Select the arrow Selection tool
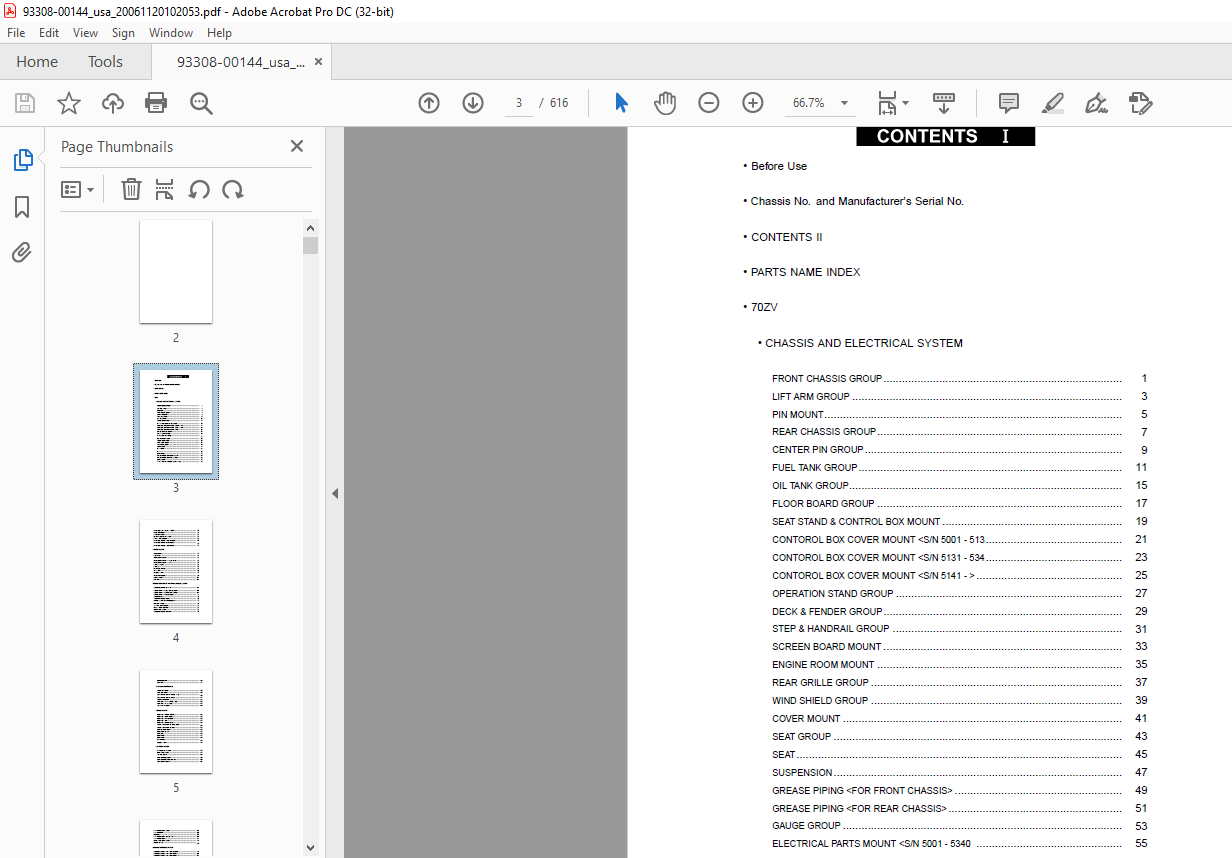This screenshot has width=1232, height=858. point(621,103)
